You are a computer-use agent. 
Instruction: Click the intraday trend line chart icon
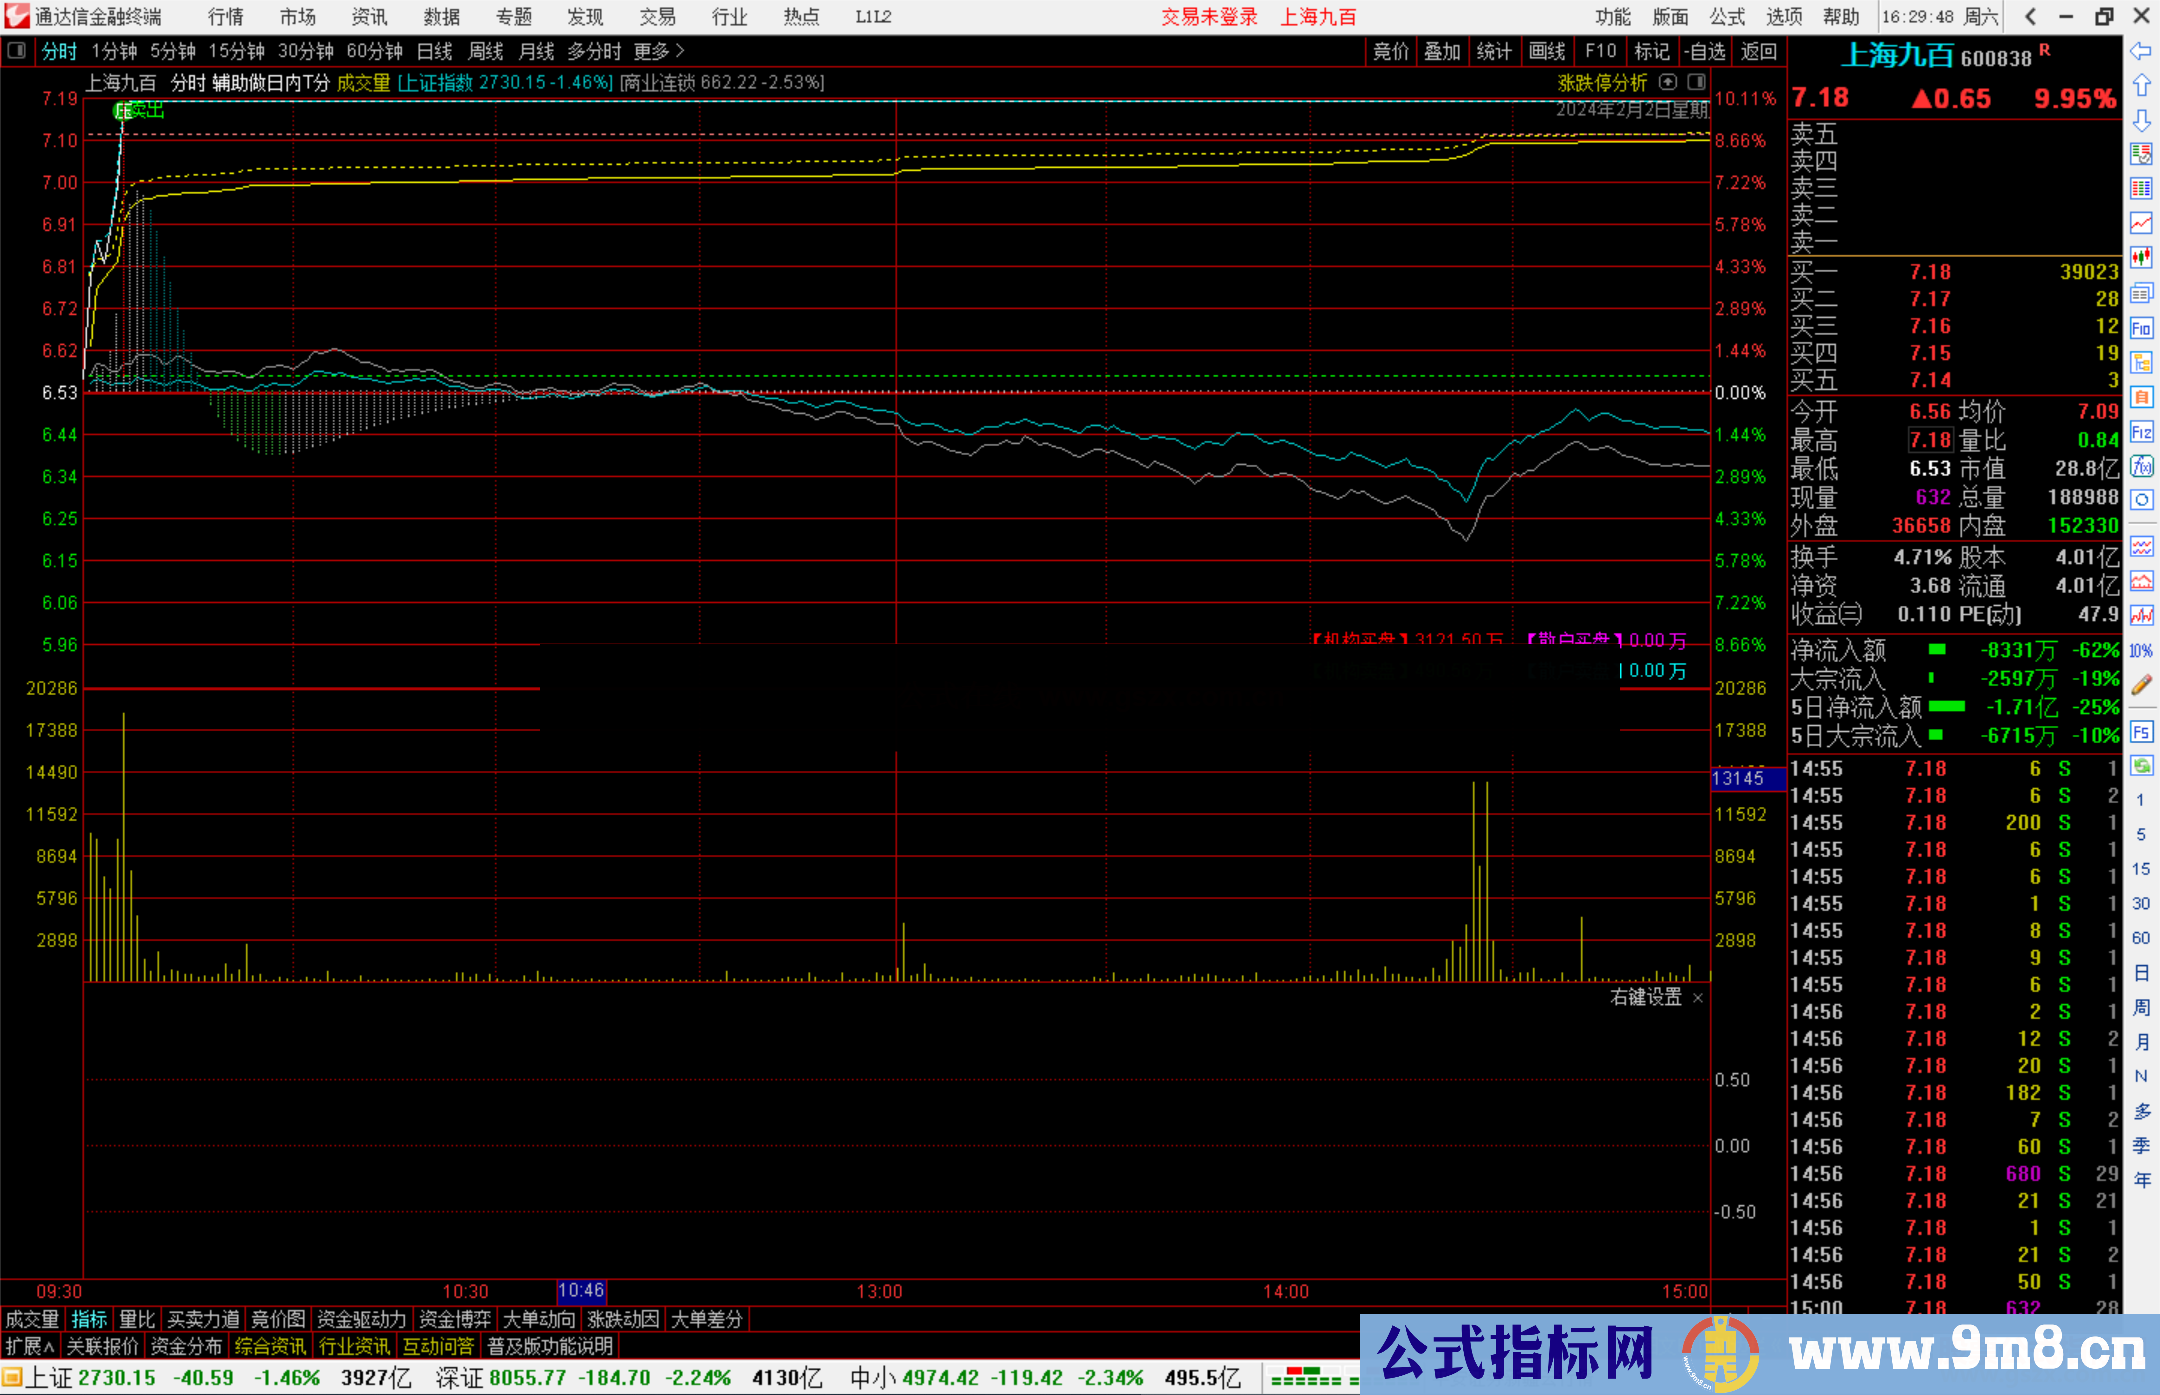[x=2141, y=223]
